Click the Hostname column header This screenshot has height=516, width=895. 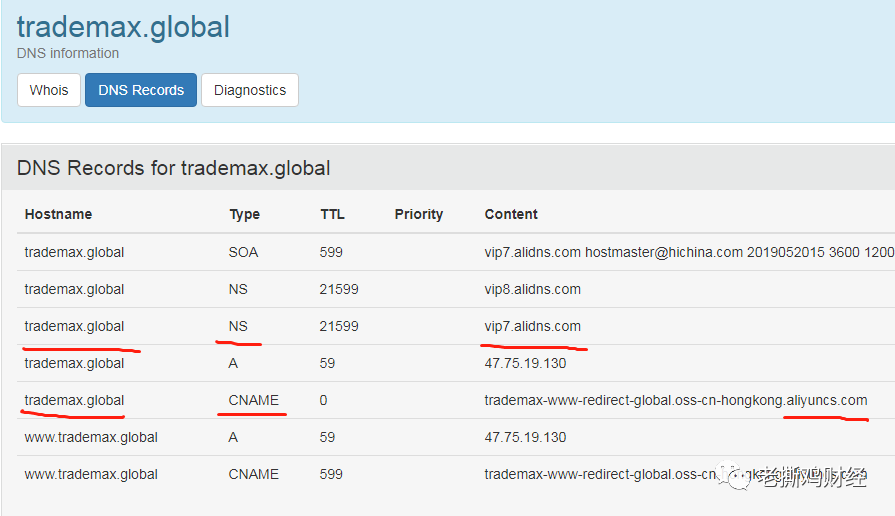58,214
